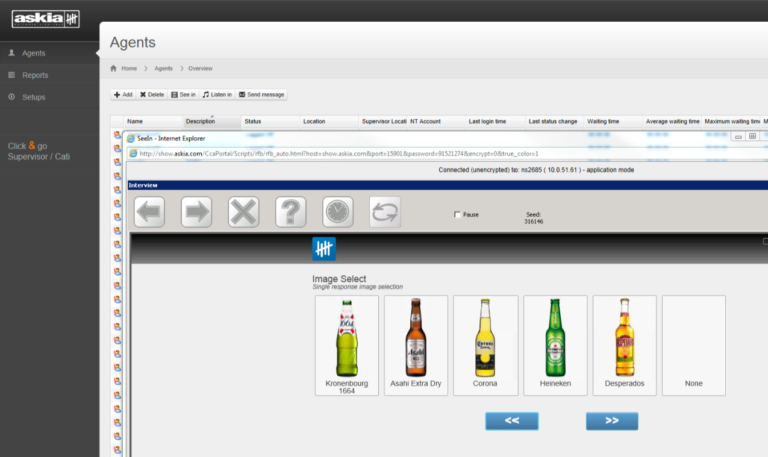Toggle the Pause checkbox
This screenshot has height=457, width=768.
coord(457,215)
